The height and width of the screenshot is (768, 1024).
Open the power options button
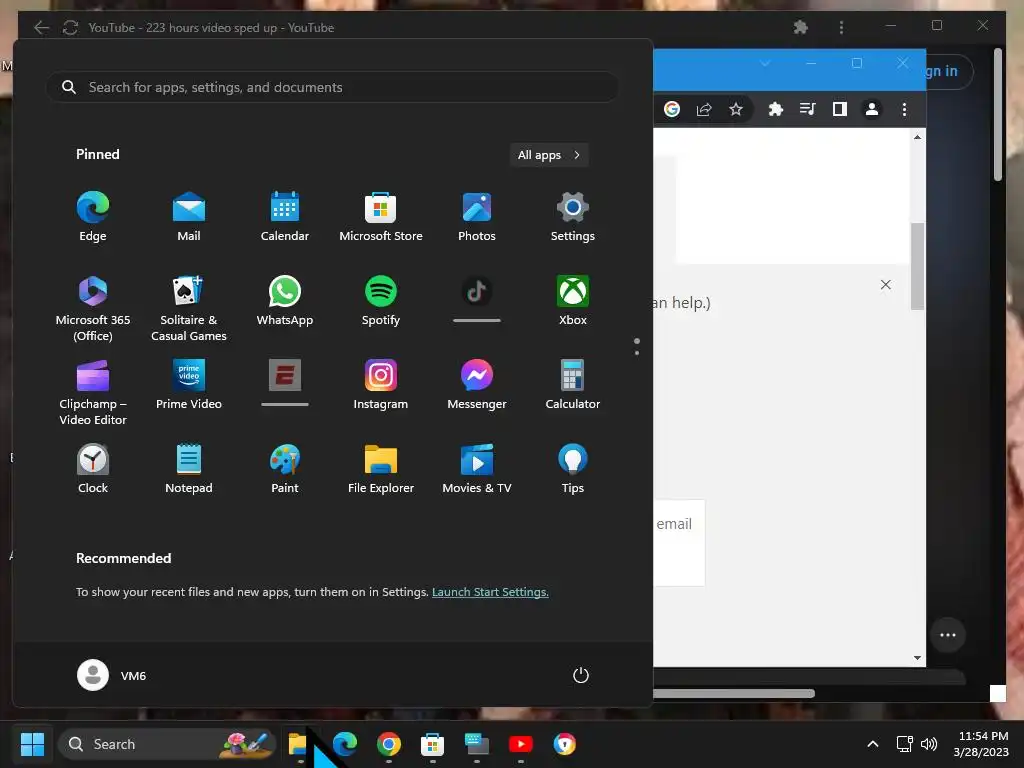click(x=581, y=675)
